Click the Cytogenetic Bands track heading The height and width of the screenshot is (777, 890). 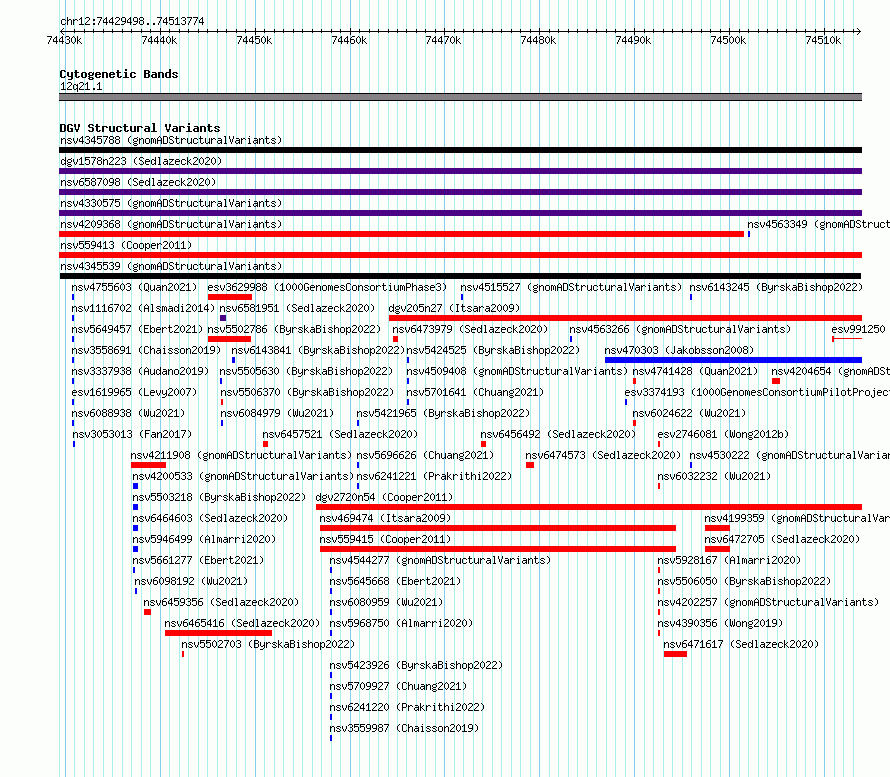[x=119, y=74]
